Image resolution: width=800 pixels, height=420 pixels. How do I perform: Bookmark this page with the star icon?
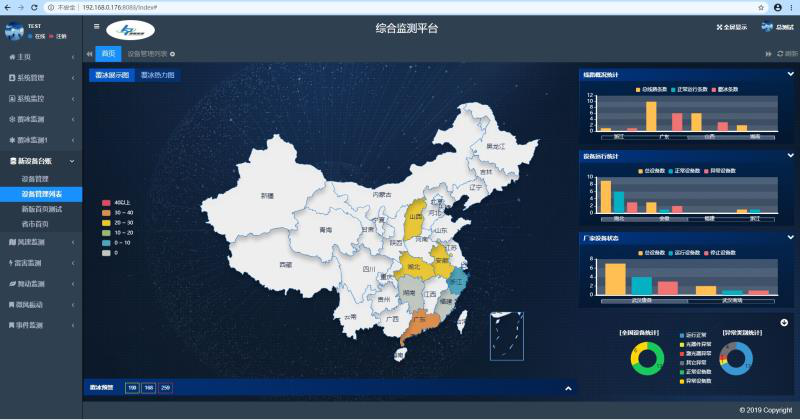tap(763, 6)
